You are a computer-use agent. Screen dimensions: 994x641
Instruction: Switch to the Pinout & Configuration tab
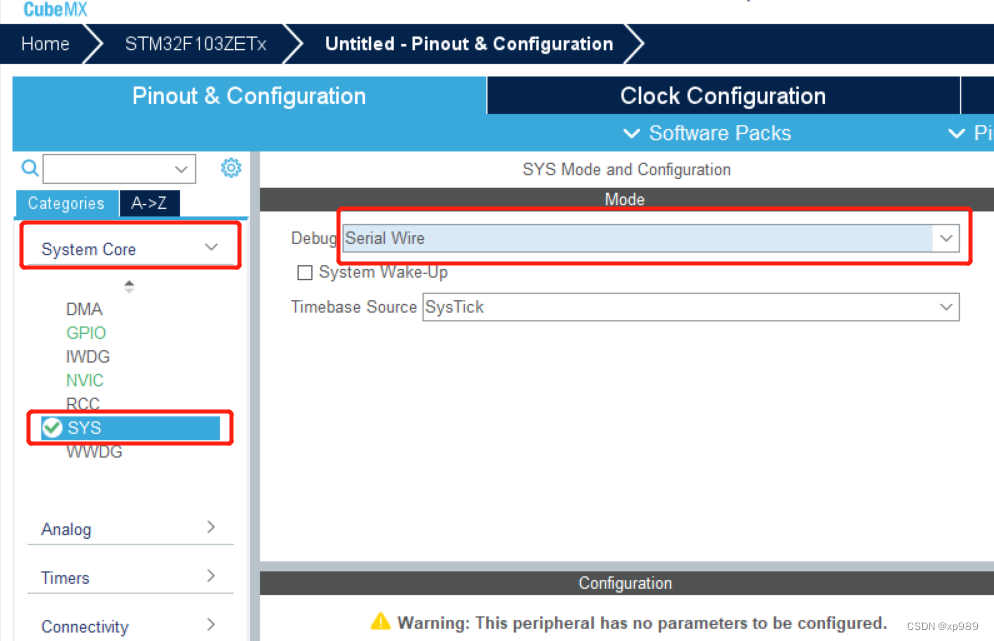(x=249, y=96)
